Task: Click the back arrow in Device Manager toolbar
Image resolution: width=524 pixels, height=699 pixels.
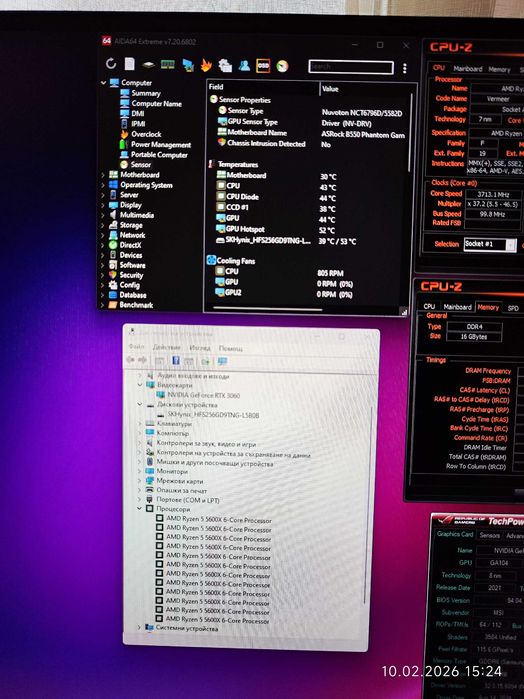Action: [130, 360]
